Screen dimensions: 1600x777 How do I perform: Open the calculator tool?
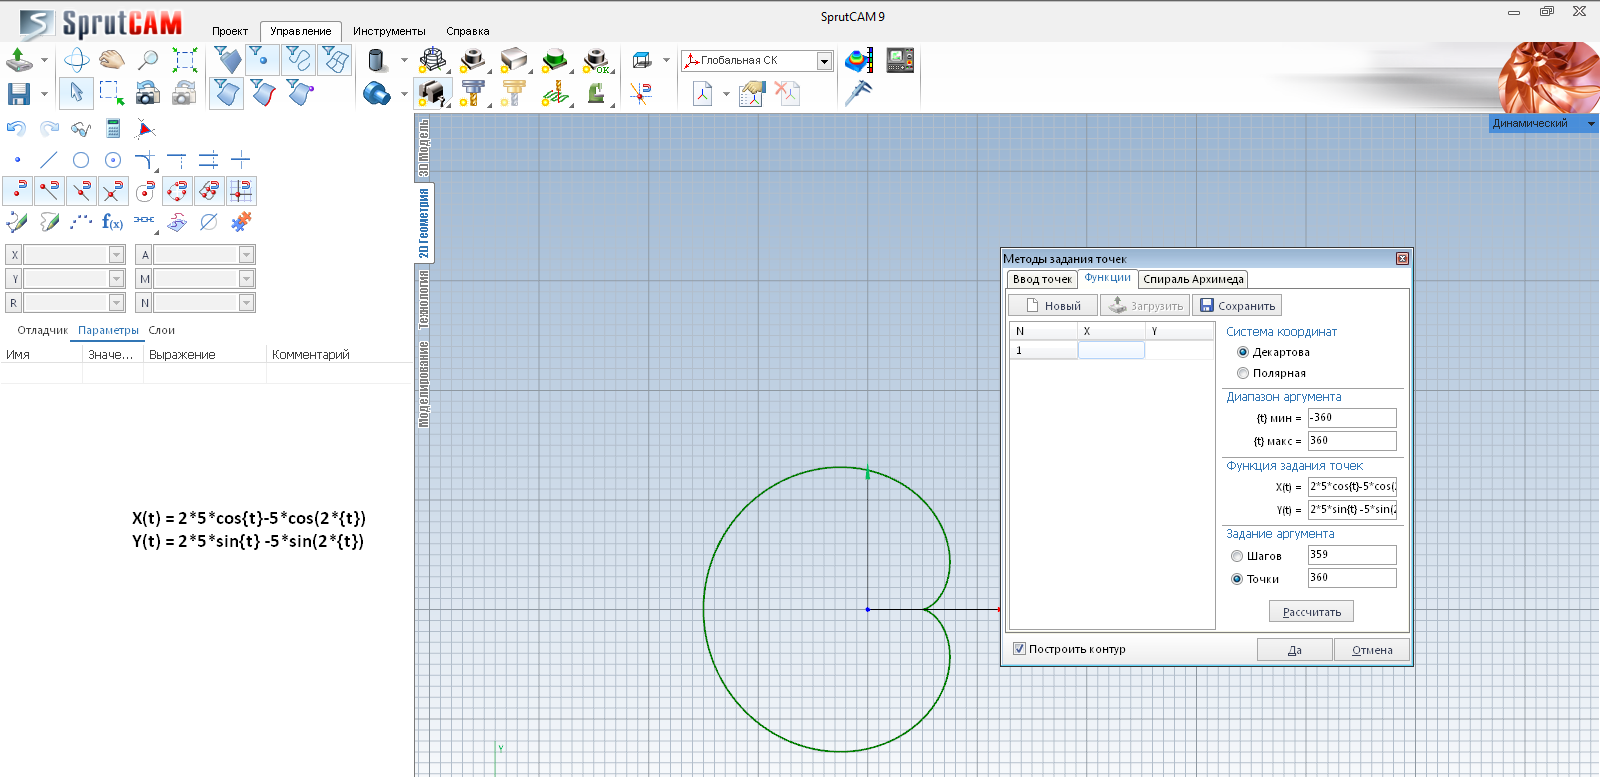tap(113, 129)
